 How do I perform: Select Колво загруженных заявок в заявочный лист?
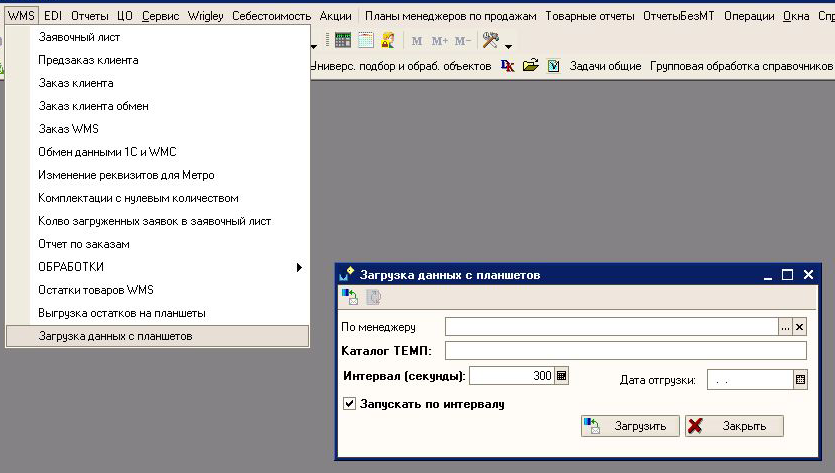pyautogui.click(x=158, y=221)
